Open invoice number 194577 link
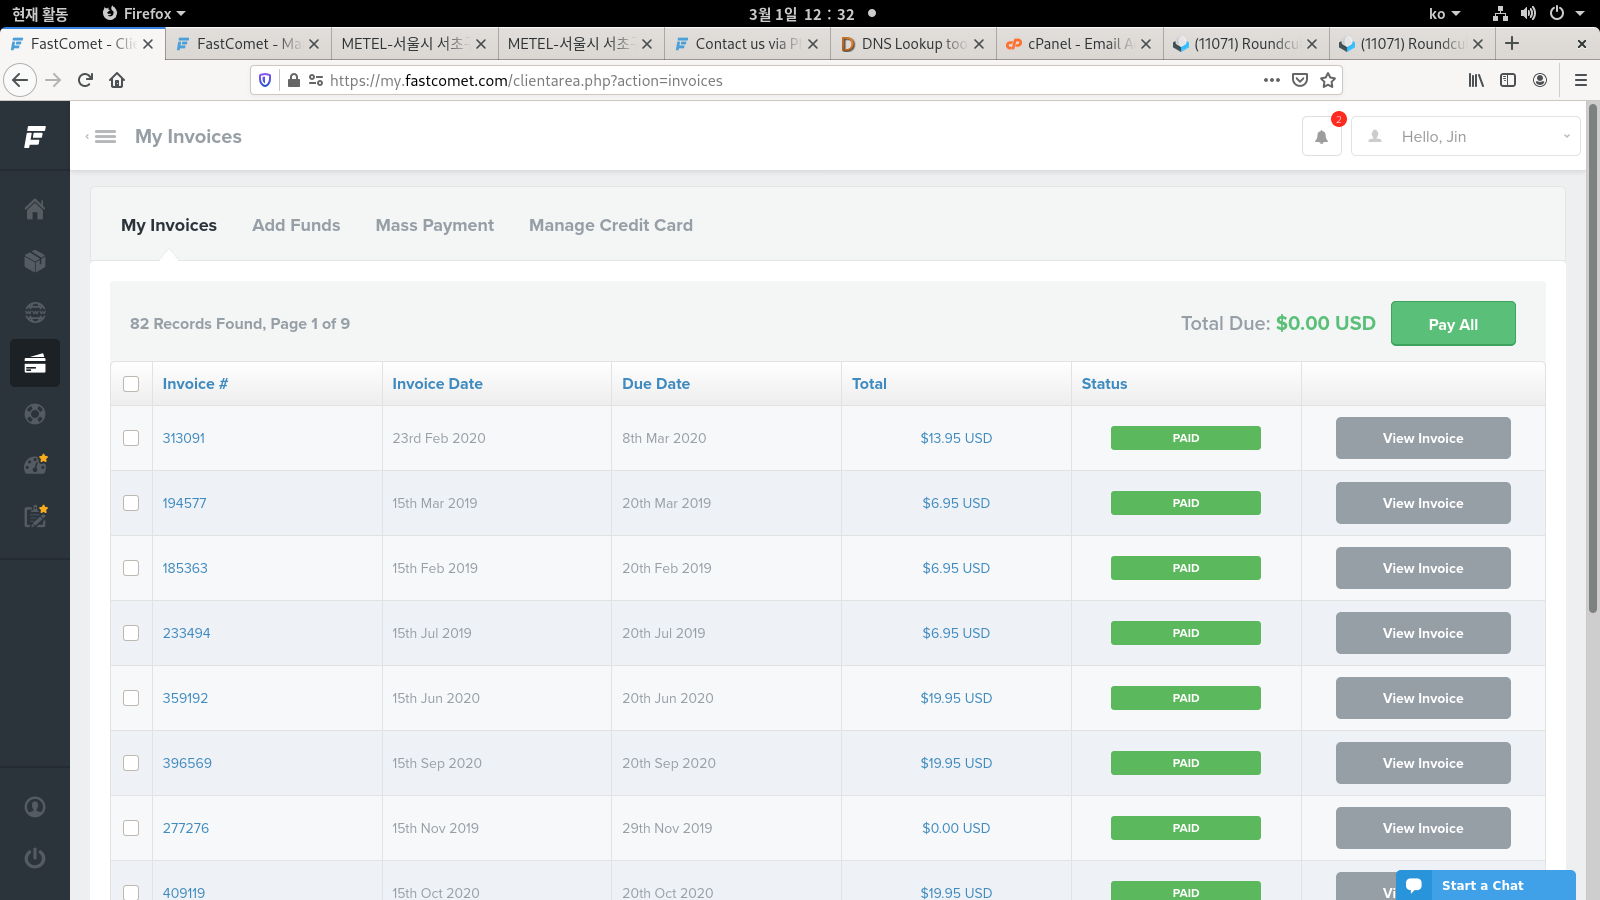 (185, 503)
